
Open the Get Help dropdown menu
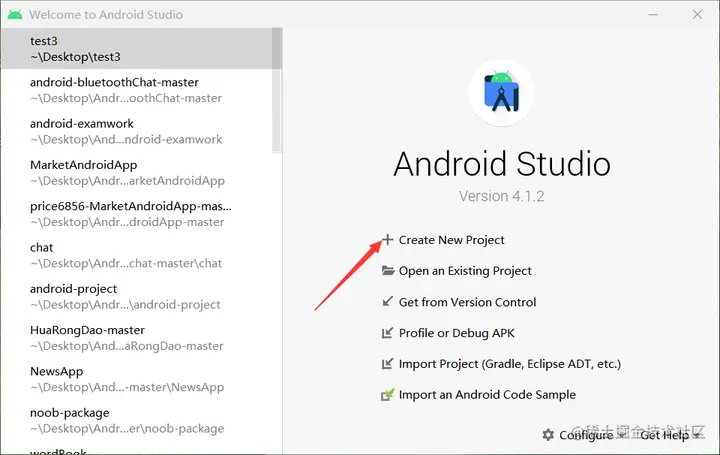pyautogui.click(x=670, y=435)
